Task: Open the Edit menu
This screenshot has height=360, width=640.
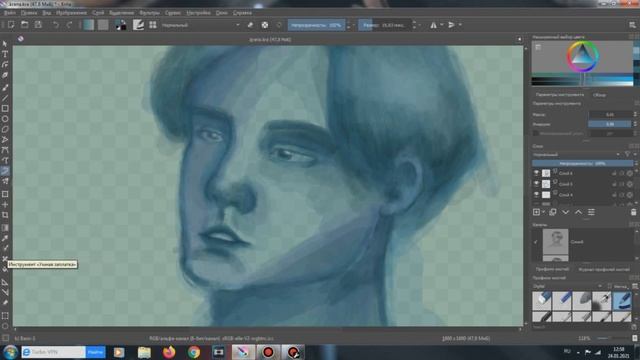Action: [x=29, y=13]
